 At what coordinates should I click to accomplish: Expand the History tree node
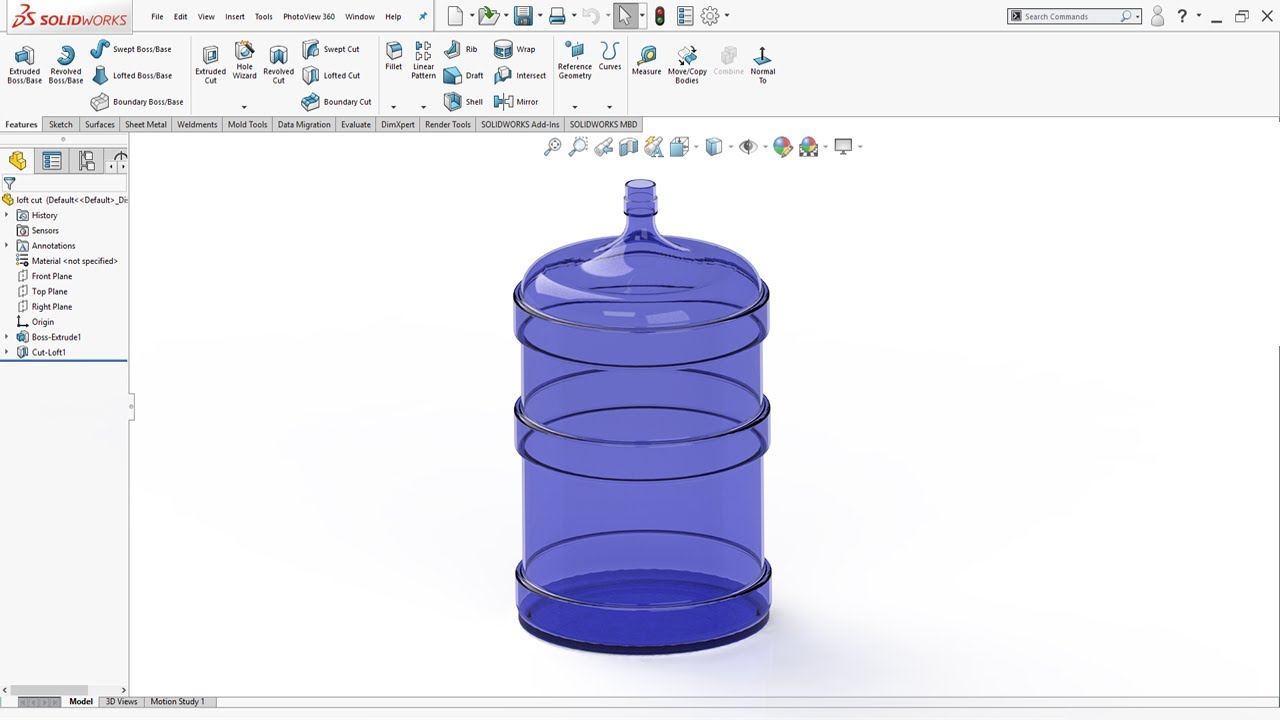7,215
